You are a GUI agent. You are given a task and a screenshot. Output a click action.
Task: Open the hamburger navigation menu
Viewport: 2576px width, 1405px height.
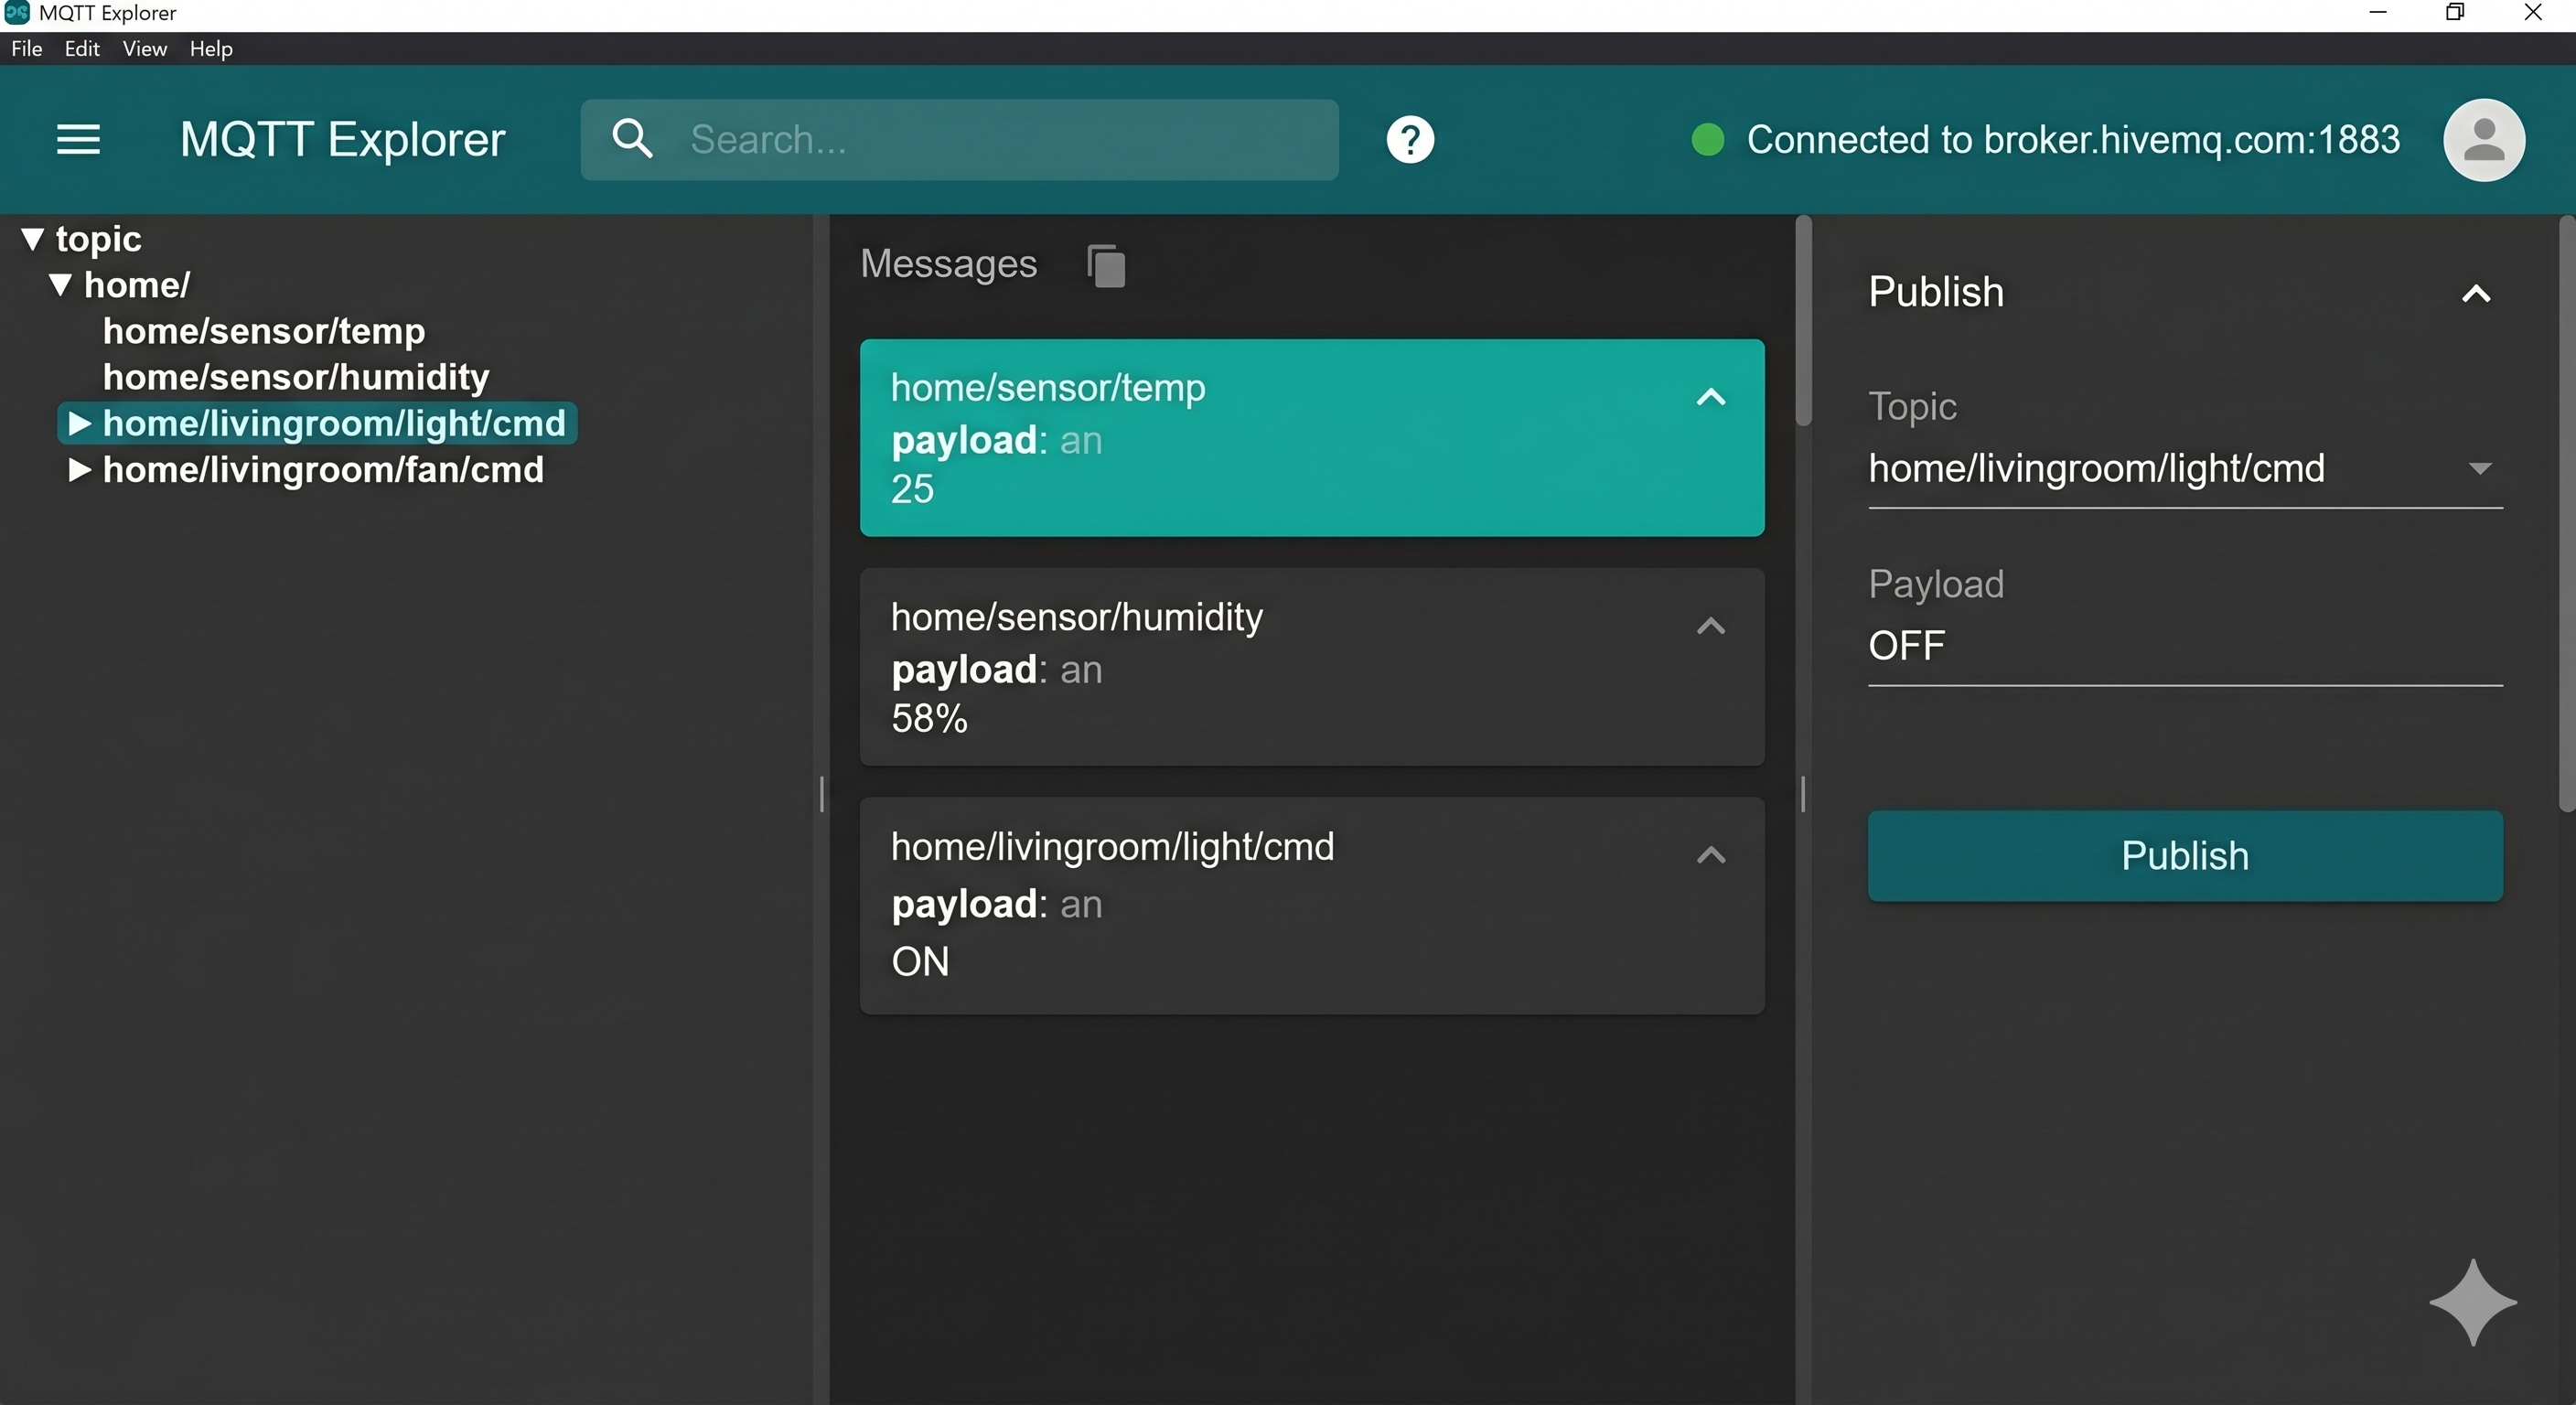coord(78,139)
